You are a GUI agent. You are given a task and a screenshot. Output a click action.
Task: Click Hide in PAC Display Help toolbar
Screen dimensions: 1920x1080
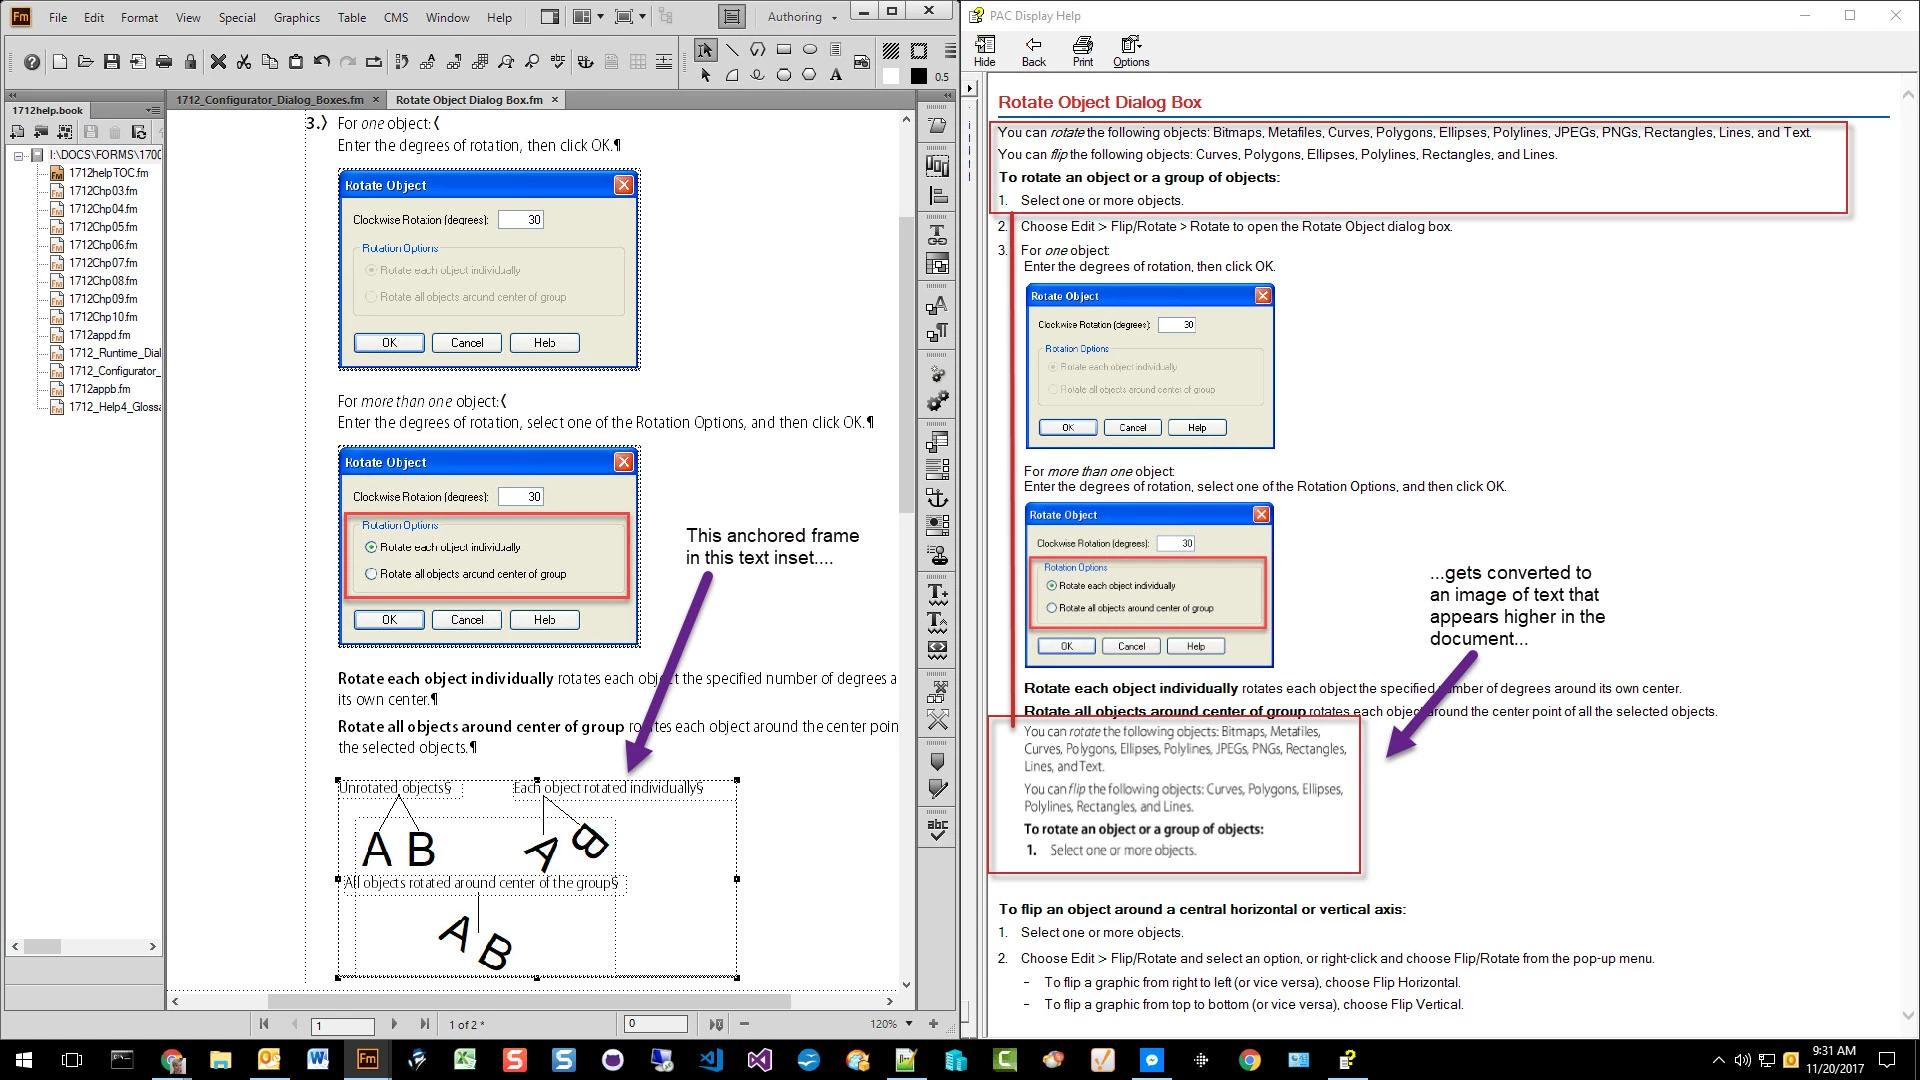(985, 51)
